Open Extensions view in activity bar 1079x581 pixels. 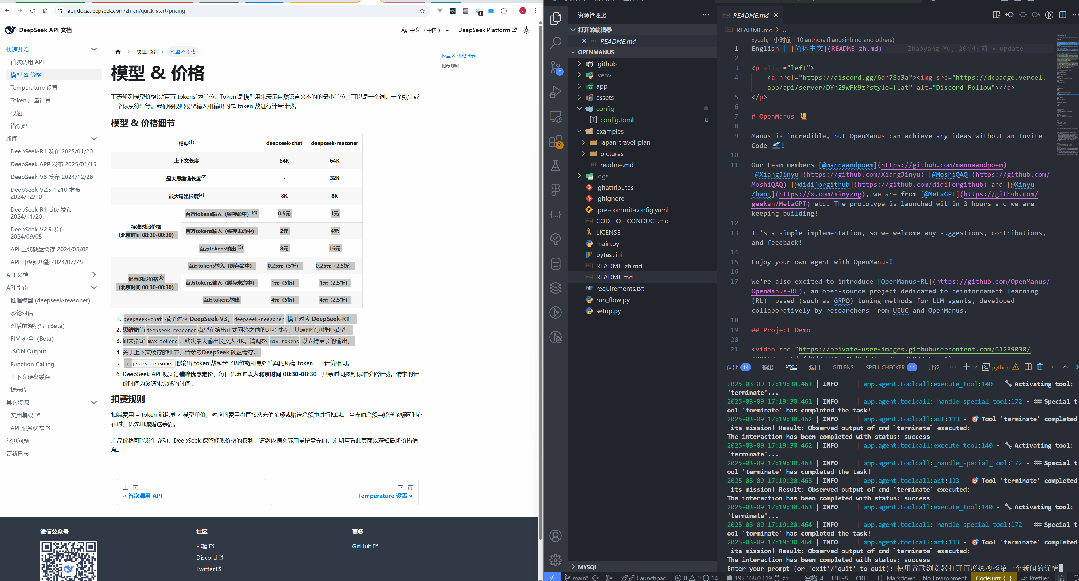tap(556, 142)
